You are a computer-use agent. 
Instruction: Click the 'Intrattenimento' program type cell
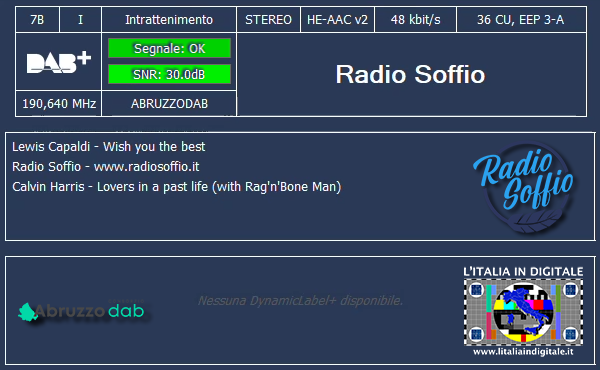(169, 20)
